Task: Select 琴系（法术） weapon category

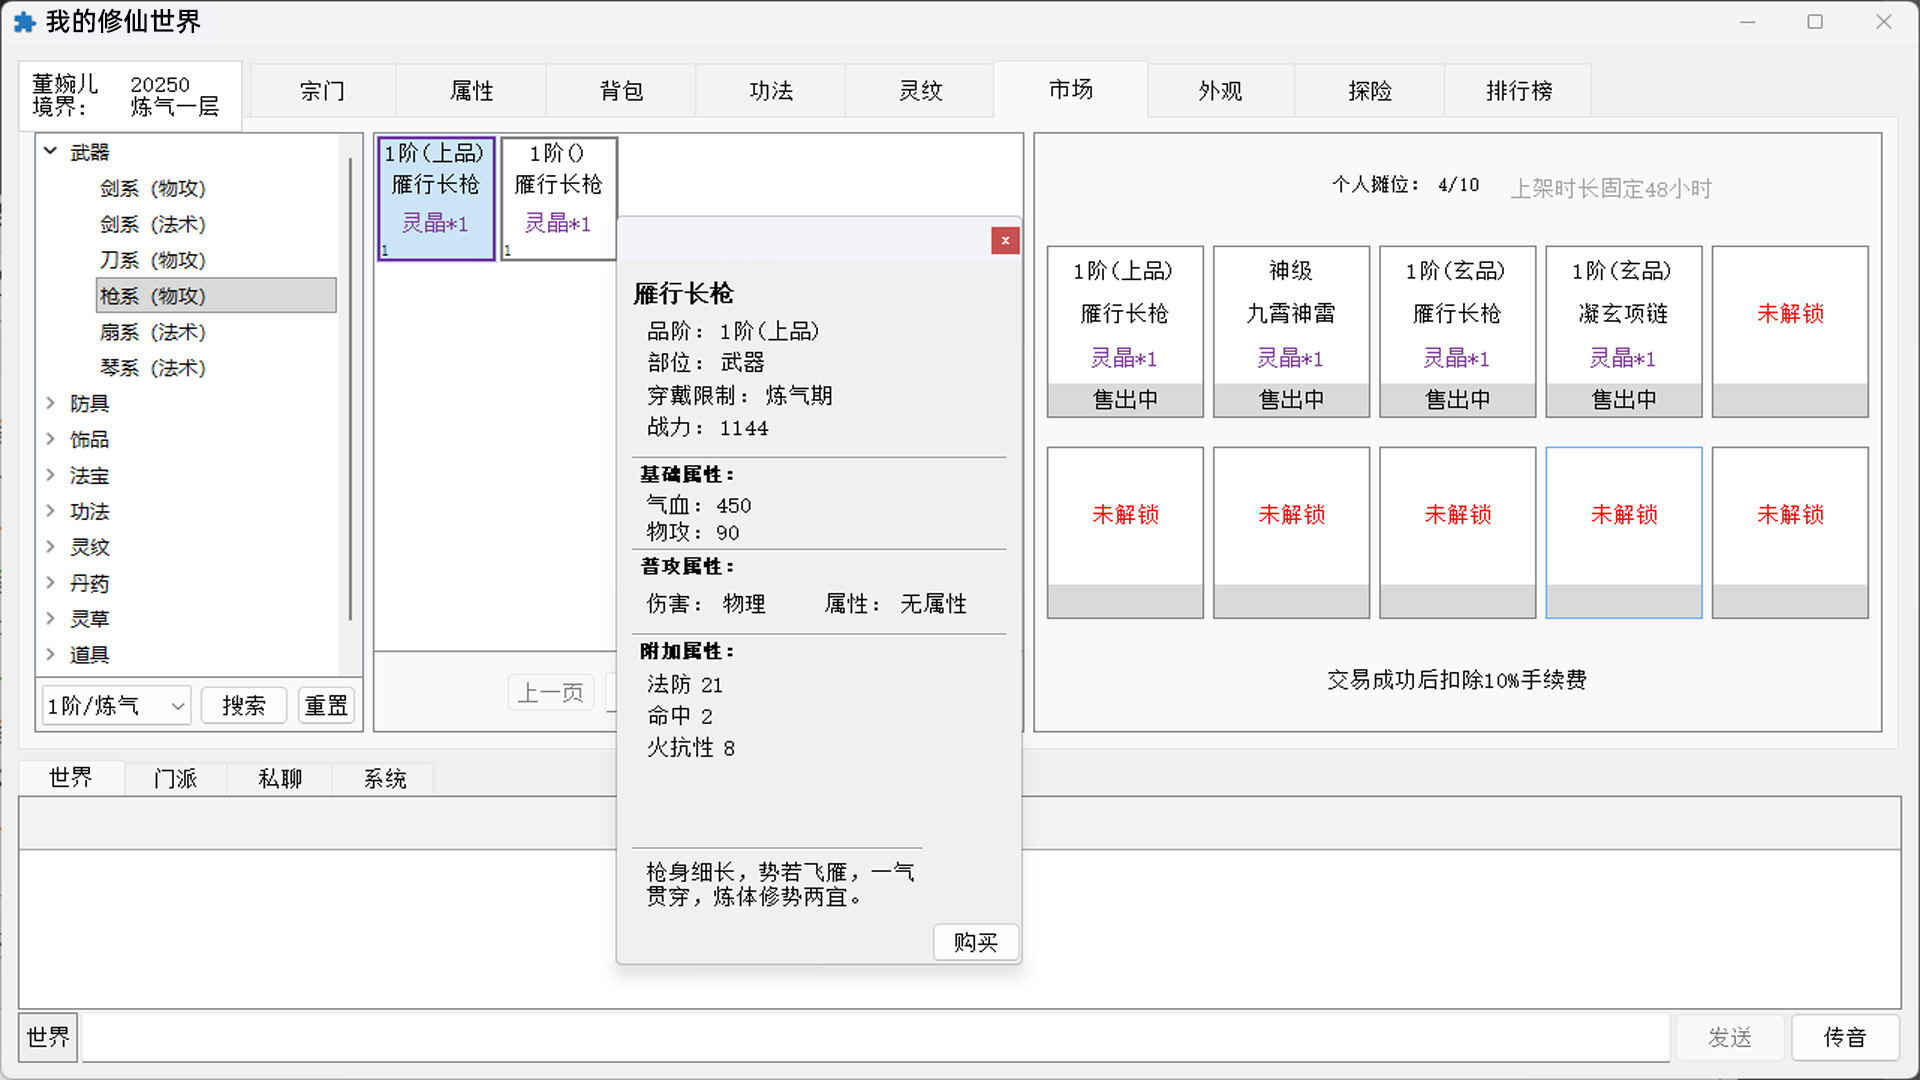Action: (153, 367)
